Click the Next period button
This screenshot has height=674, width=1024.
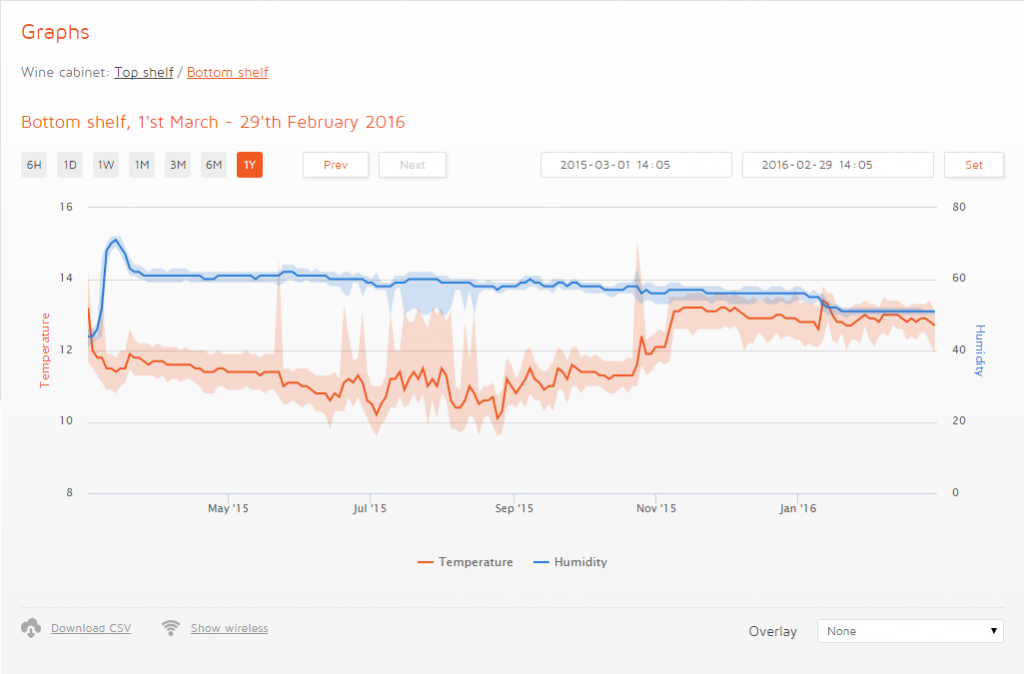(x=413, y=165)
